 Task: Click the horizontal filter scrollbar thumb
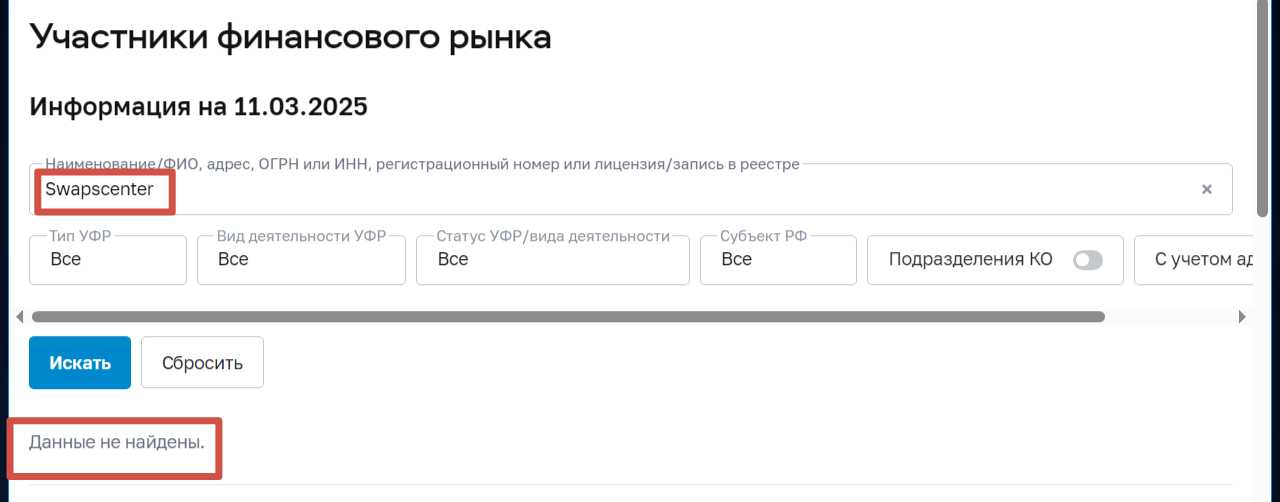[568, 317]
